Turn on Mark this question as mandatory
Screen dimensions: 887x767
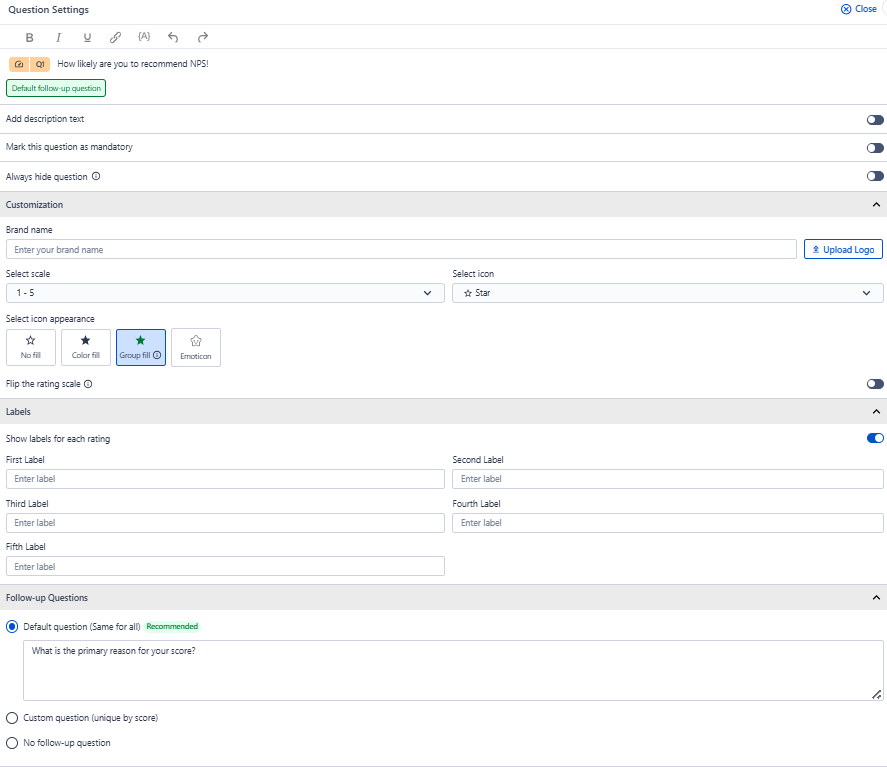pos(875,147)
